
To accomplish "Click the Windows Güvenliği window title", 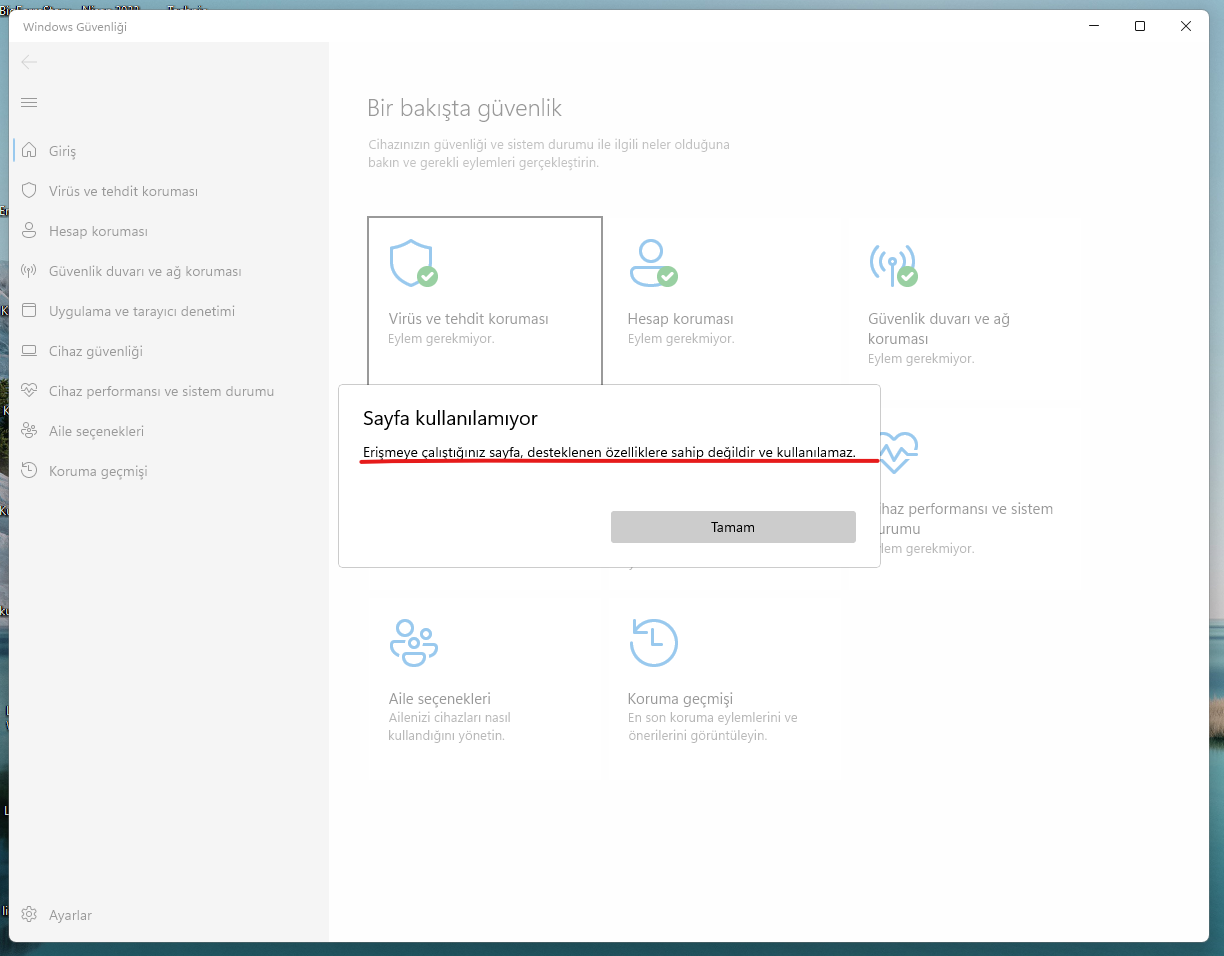I will 75,27.
